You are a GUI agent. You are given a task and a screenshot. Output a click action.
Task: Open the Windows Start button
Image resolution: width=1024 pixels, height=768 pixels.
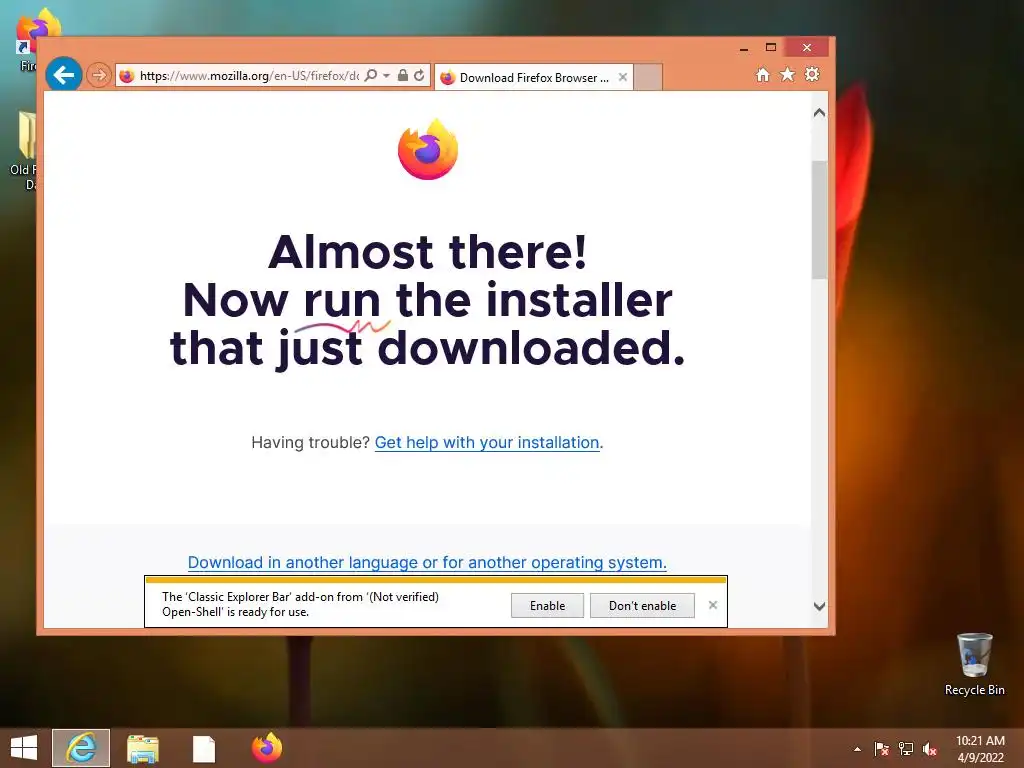24,748
